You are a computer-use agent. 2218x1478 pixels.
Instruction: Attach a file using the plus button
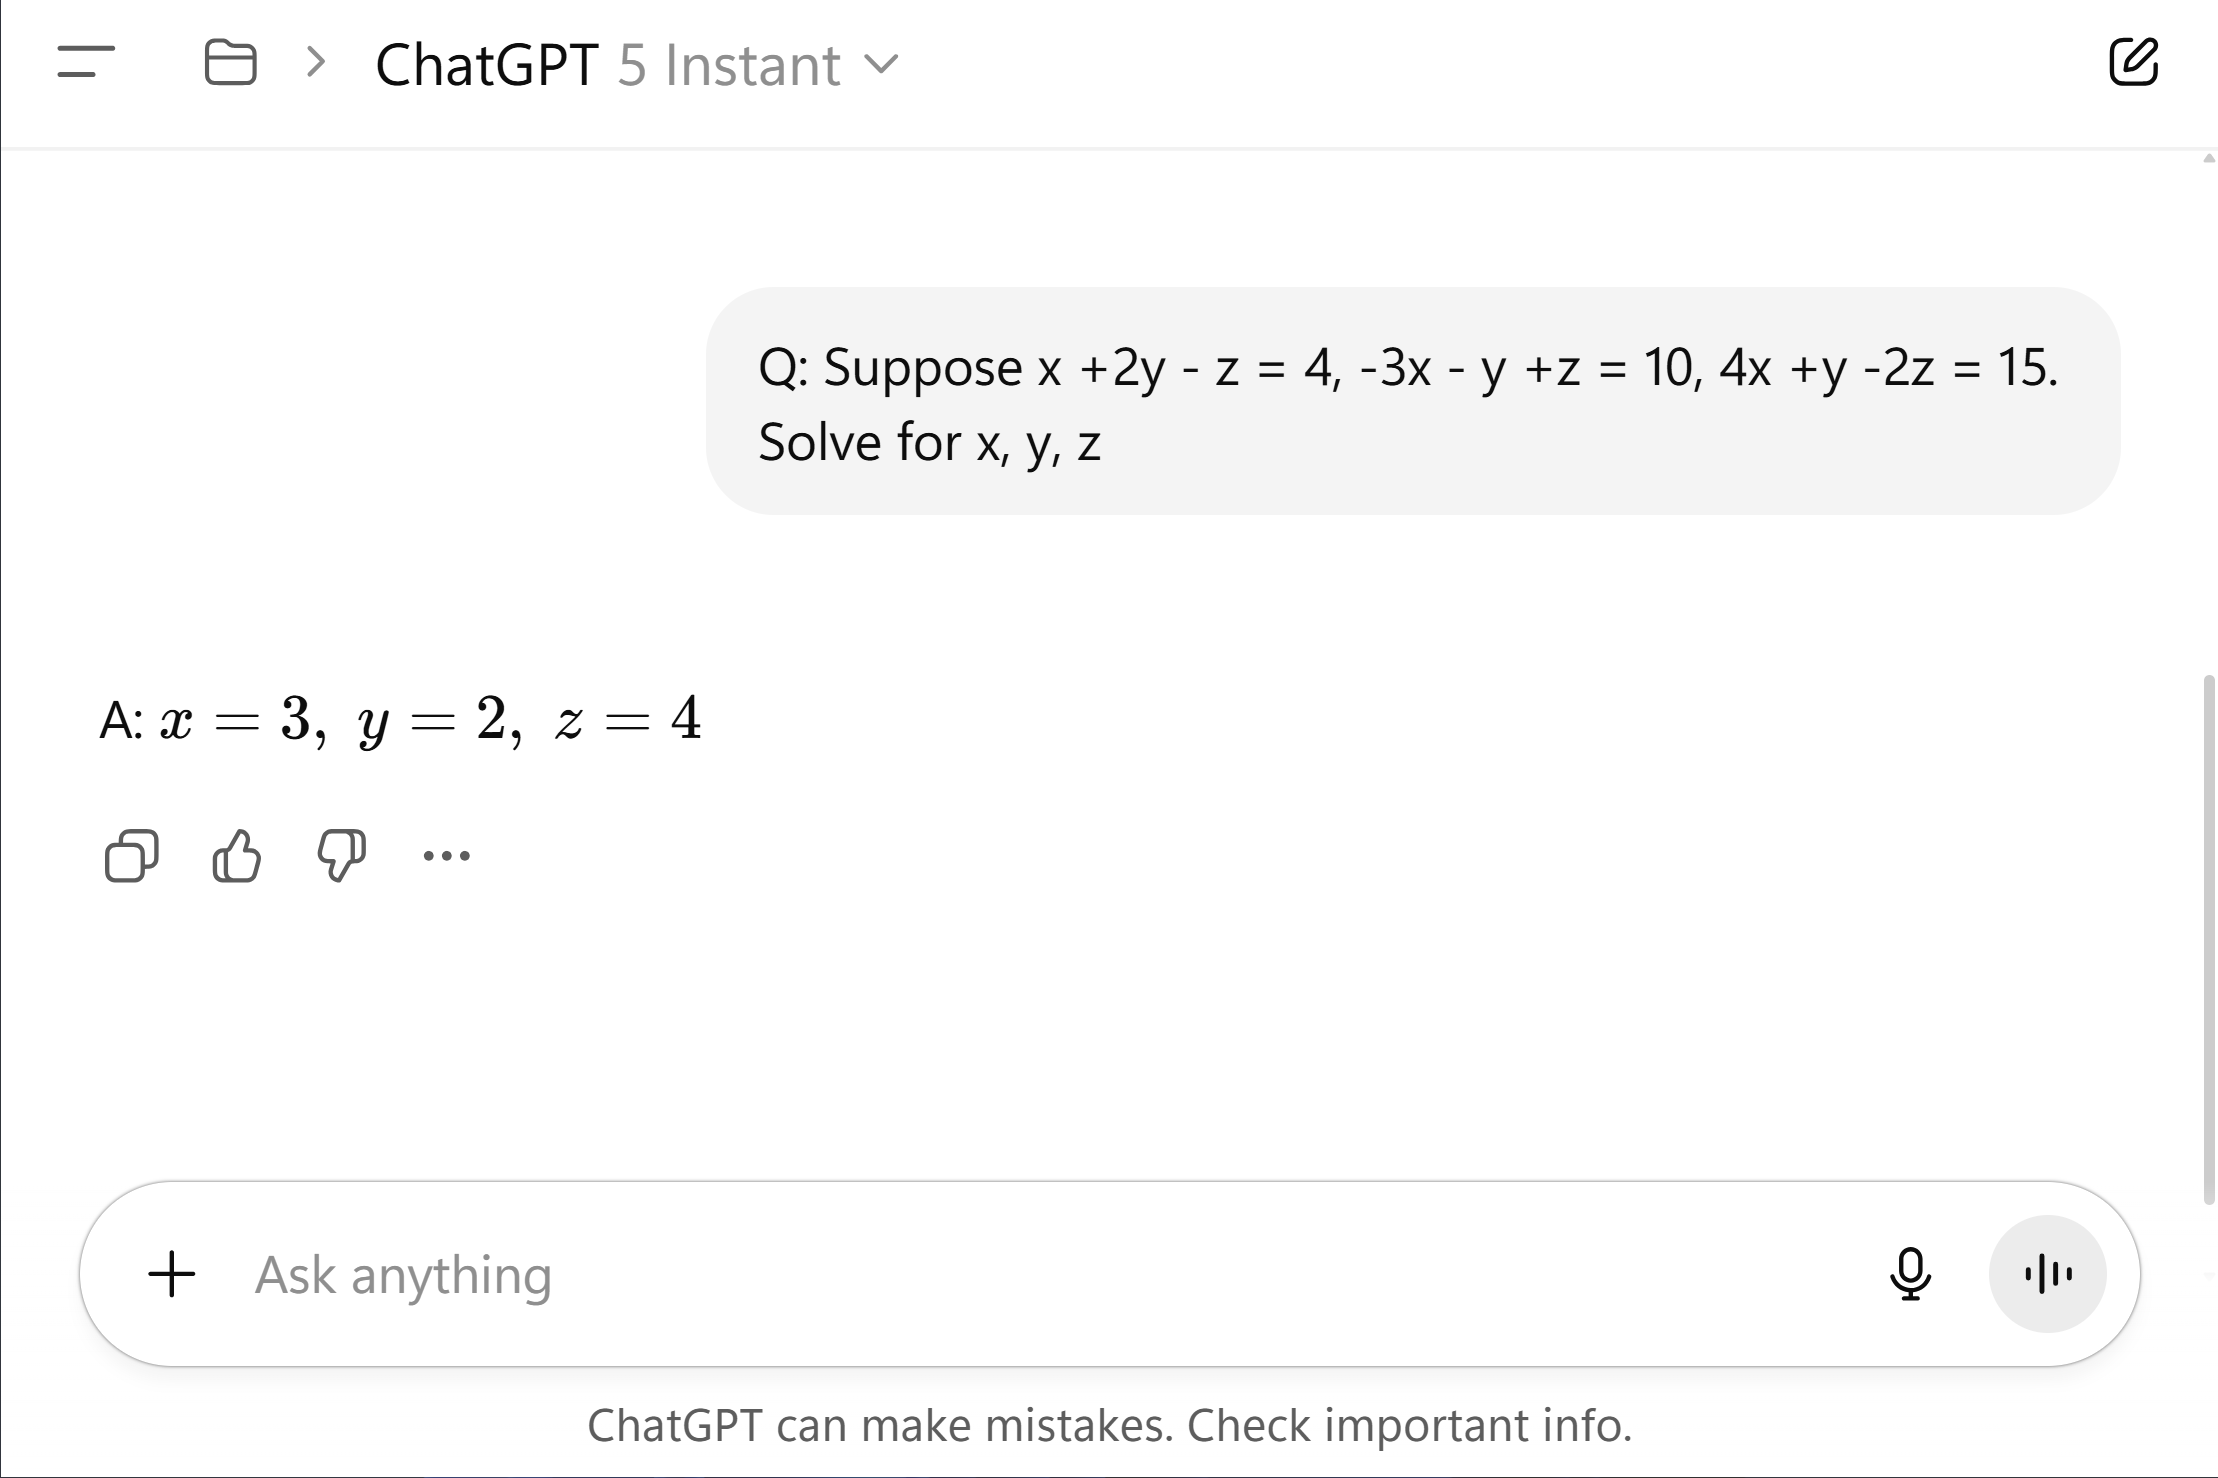(x=172, y=1274)
